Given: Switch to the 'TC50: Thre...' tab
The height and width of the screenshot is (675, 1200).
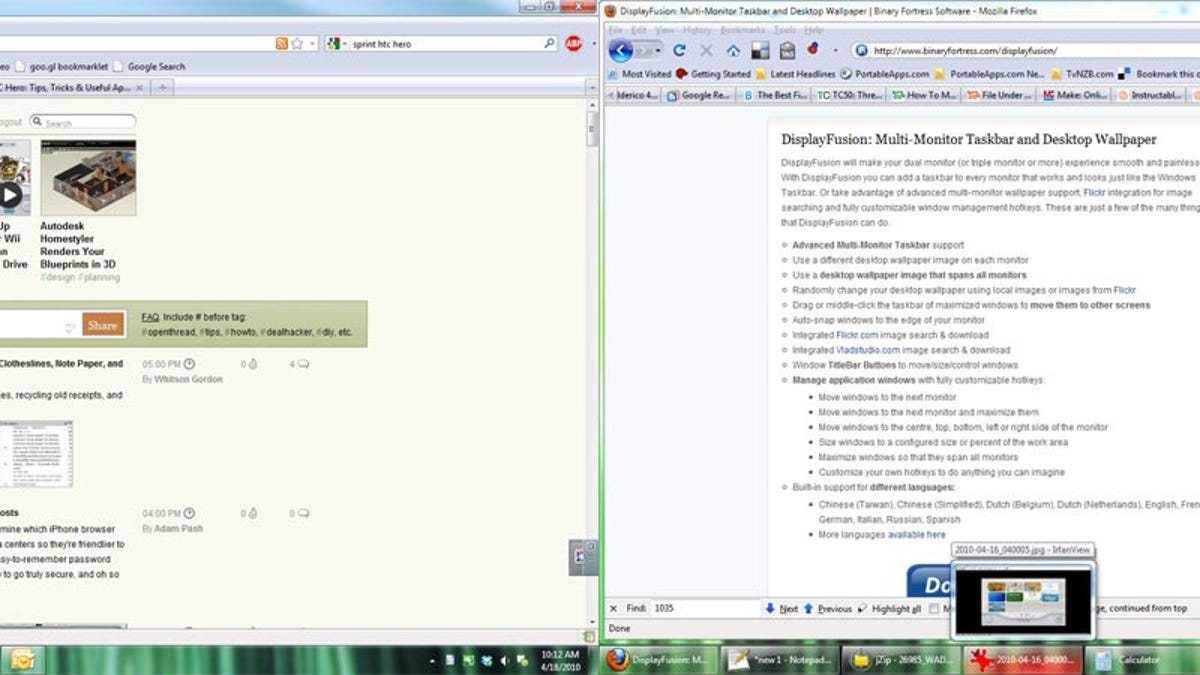Looking at the screenshot, I should point(848,96).
